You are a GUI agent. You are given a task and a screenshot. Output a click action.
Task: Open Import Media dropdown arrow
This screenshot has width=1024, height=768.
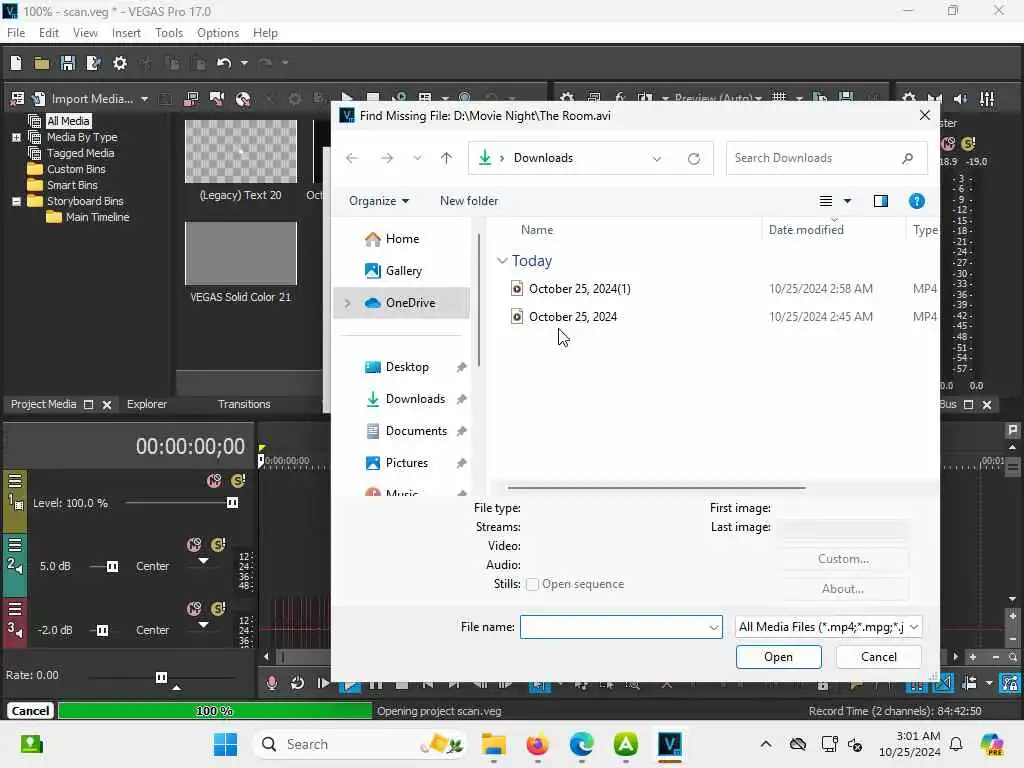(144, 99)
